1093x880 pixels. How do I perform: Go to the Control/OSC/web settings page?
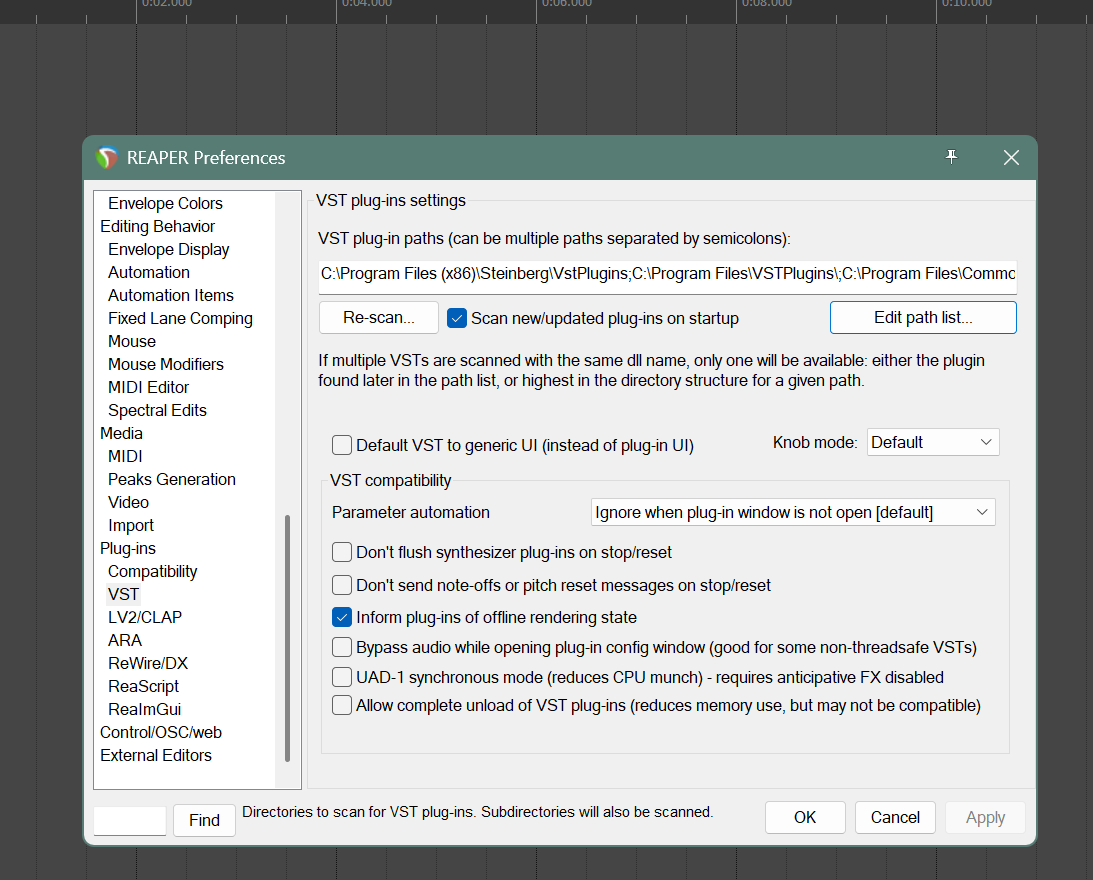point(161,732)
